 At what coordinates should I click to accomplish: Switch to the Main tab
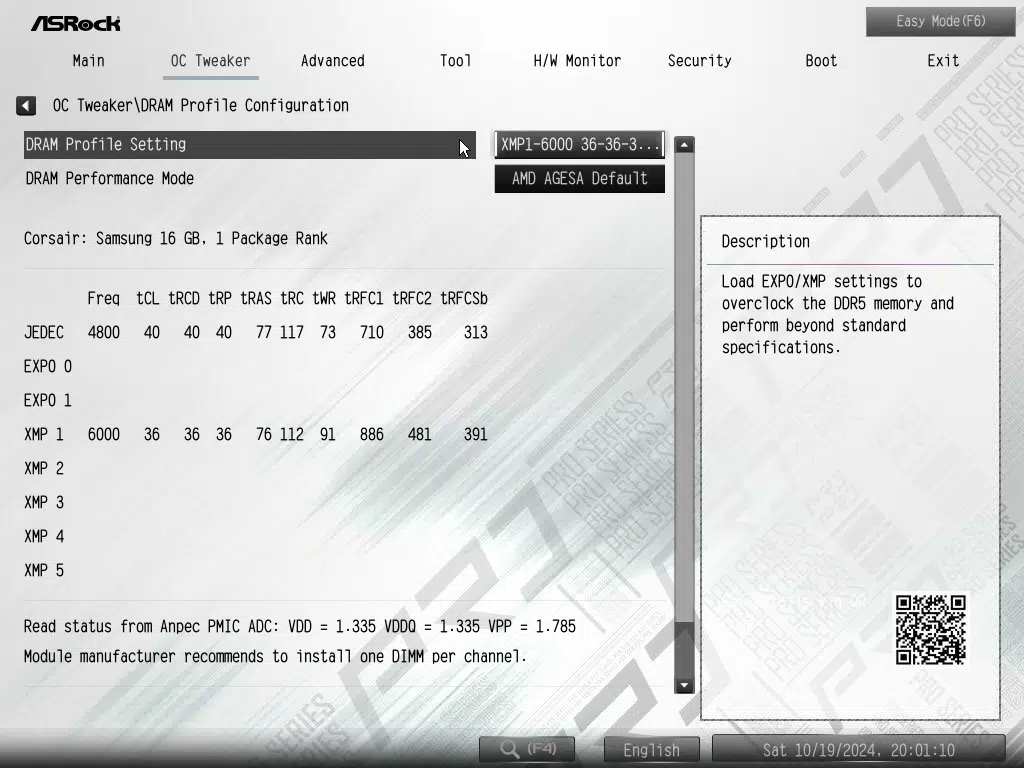[88, 61]
